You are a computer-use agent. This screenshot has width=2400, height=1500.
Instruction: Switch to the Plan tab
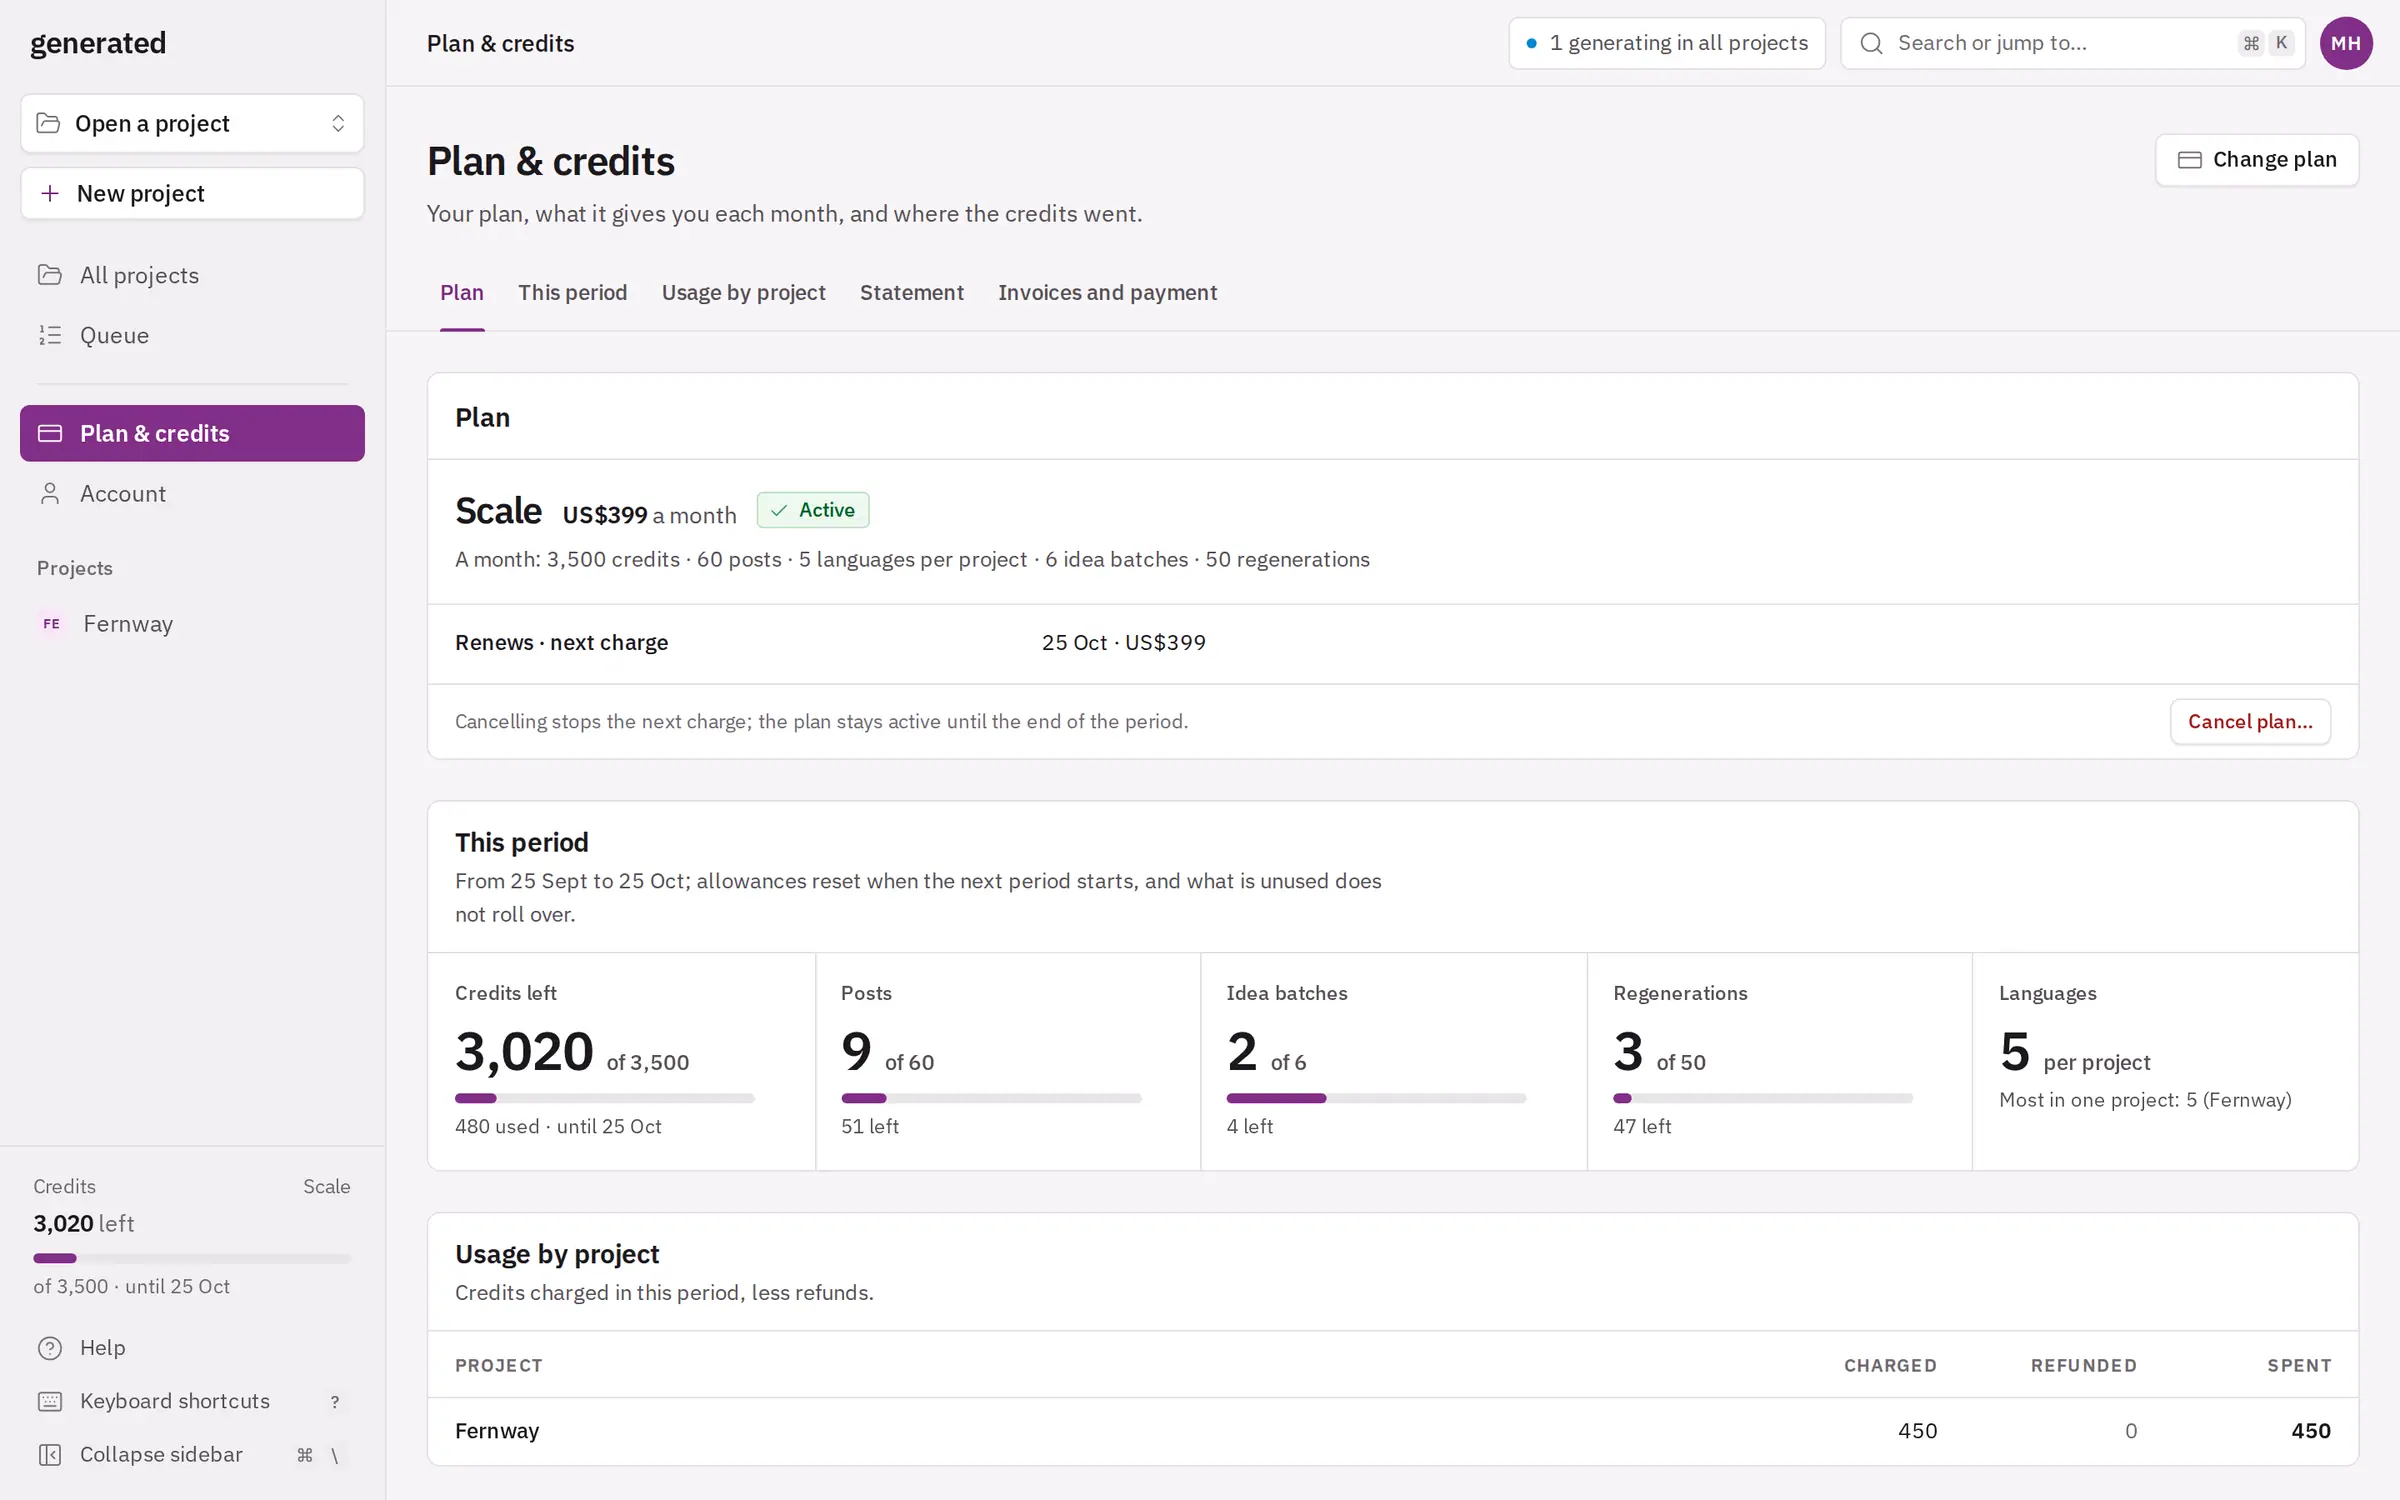[x=462, y=293]
